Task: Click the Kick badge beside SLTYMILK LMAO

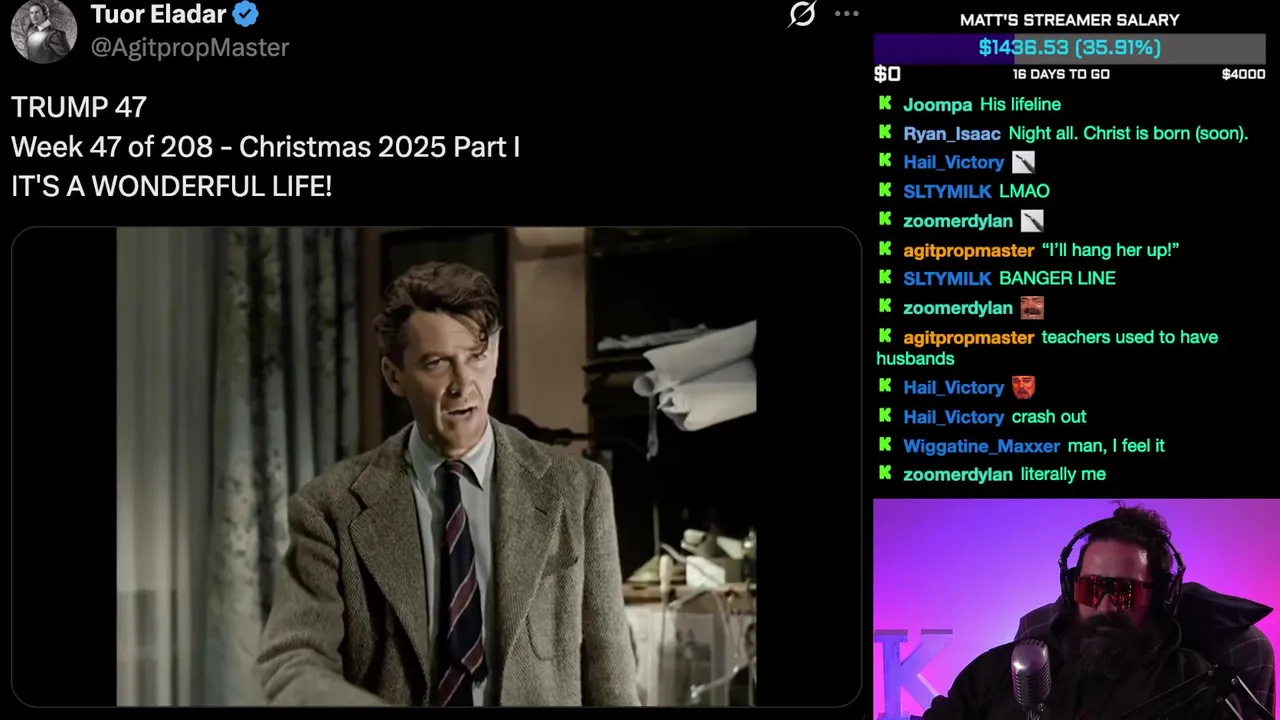Action: 885,190
